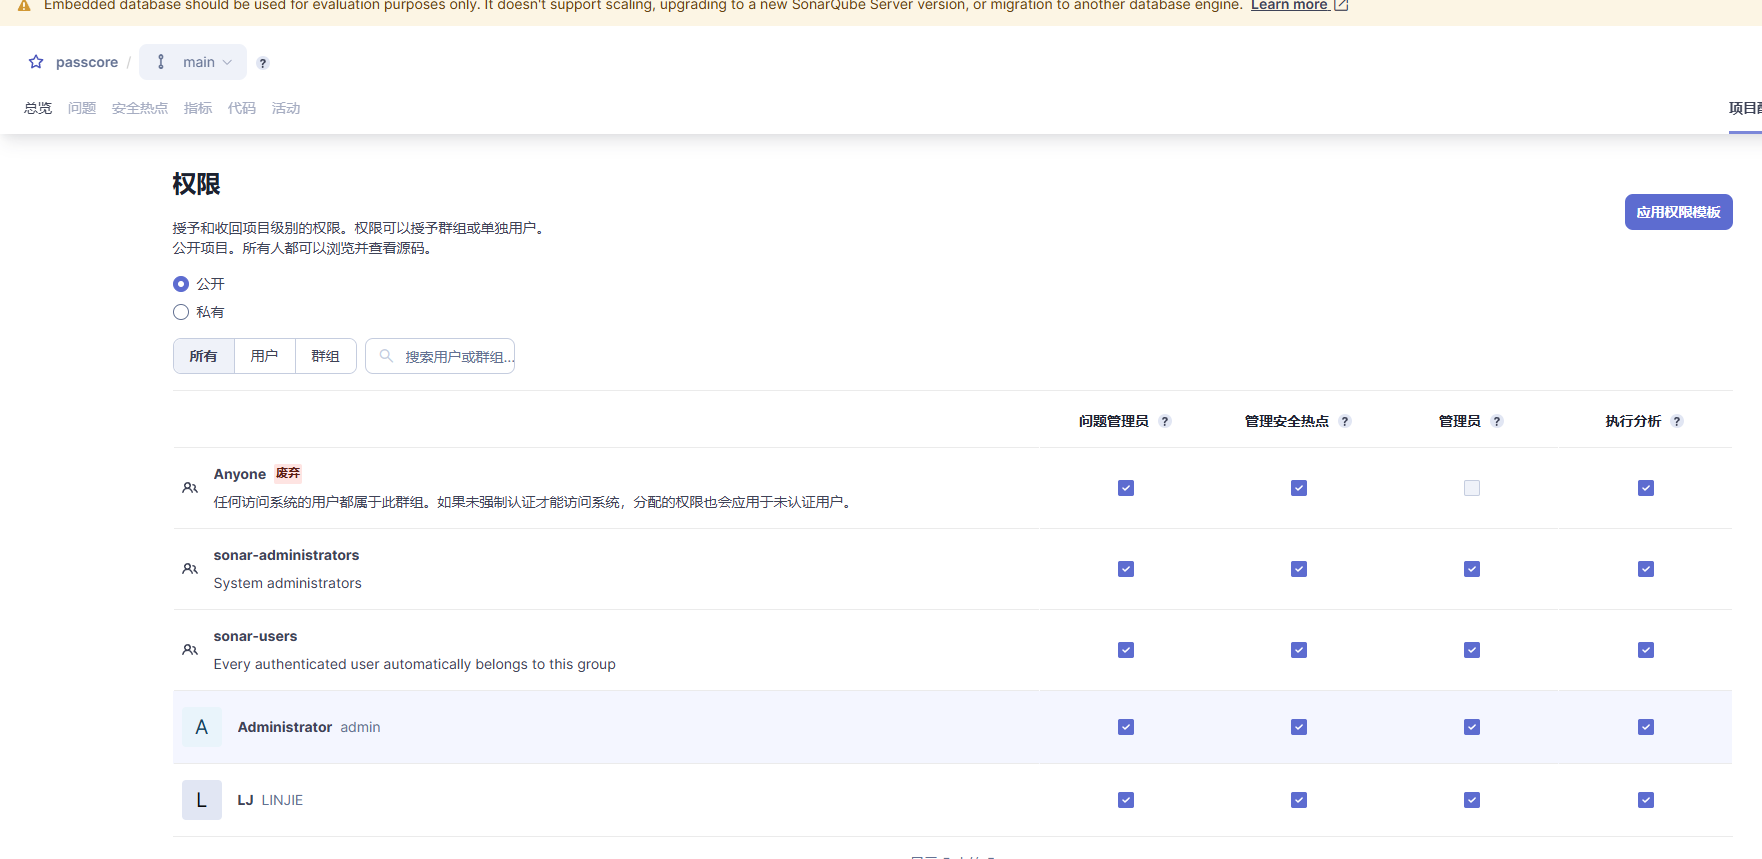This screenshot has width=1762, height=859.
Task: Select the 私有 visibility radio button
Action: 181,312
